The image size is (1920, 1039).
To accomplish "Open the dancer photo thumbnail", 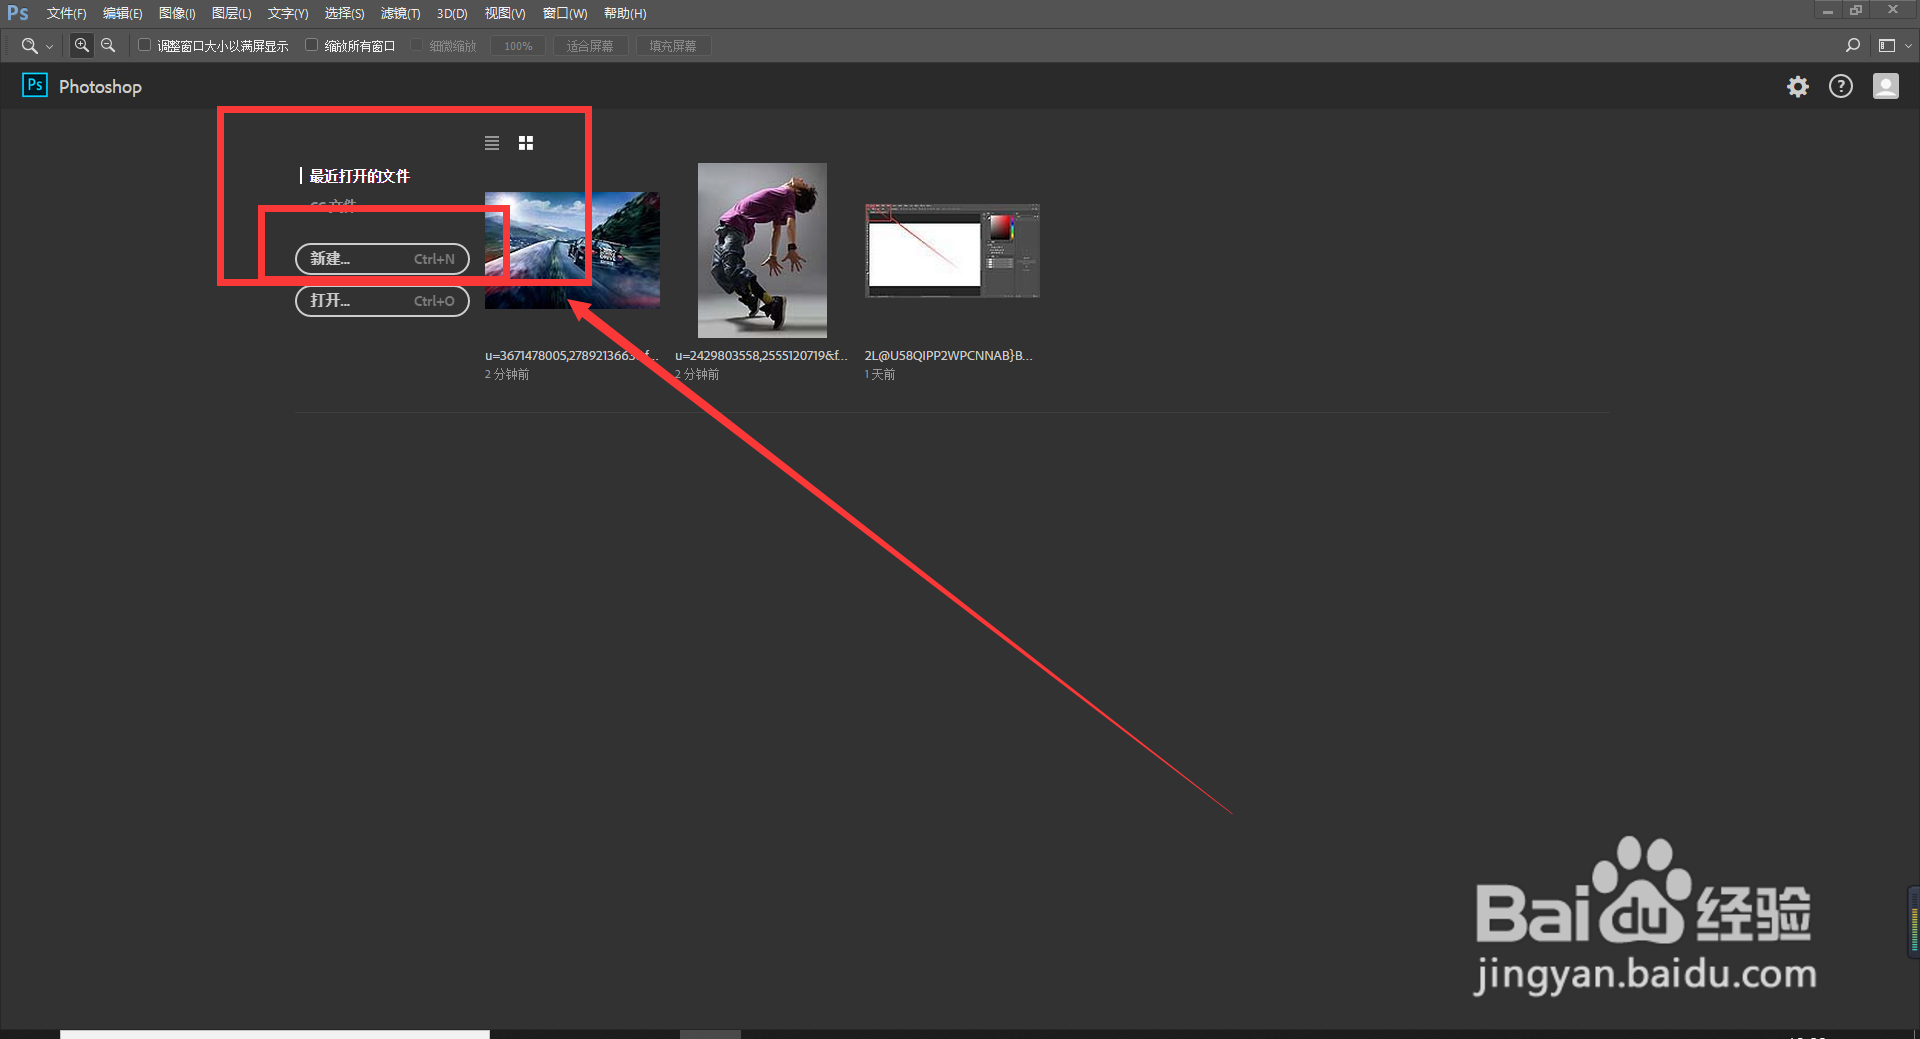I will pos(762,250).
